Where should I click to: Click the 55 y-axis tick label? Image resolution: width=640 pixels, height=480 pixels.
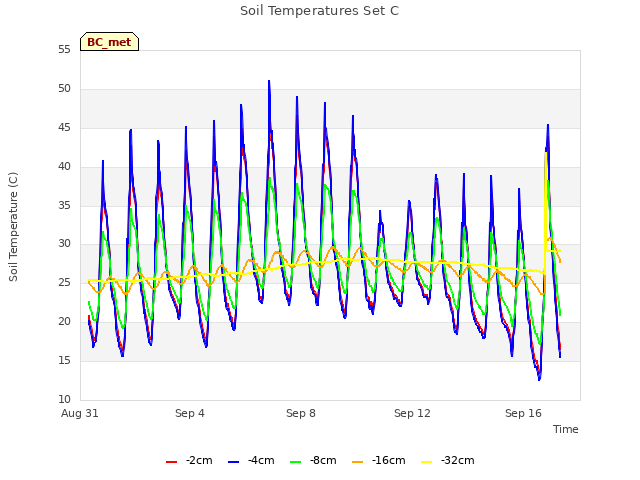tap(64, 50)
